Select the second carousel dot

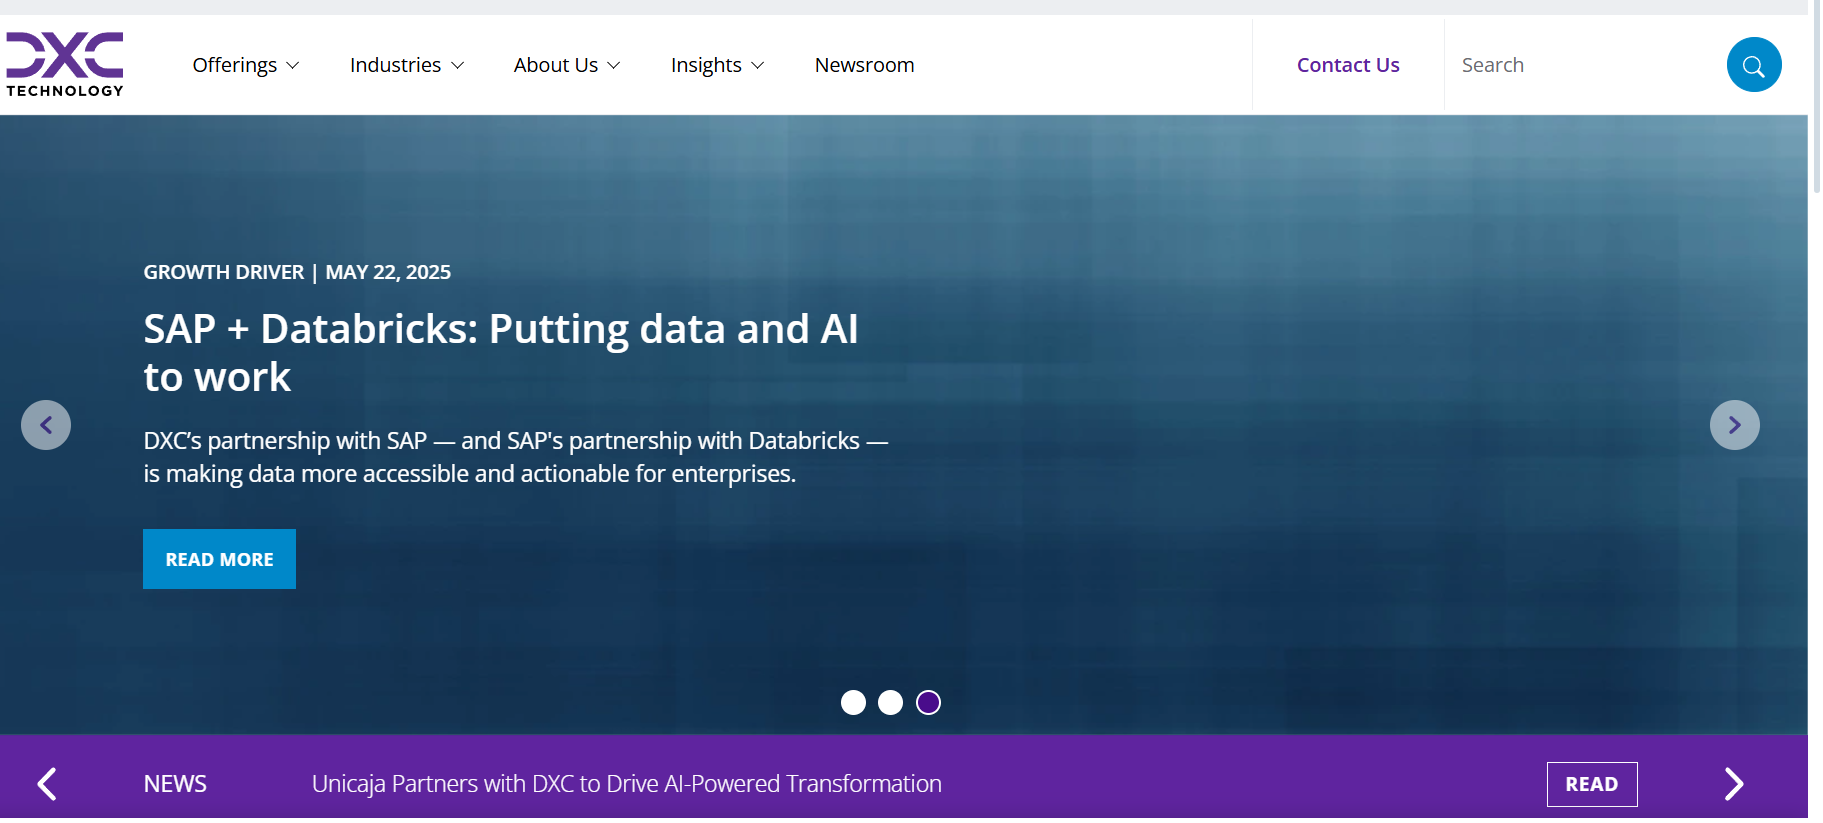pyautogui.click(x=890, y=703)
